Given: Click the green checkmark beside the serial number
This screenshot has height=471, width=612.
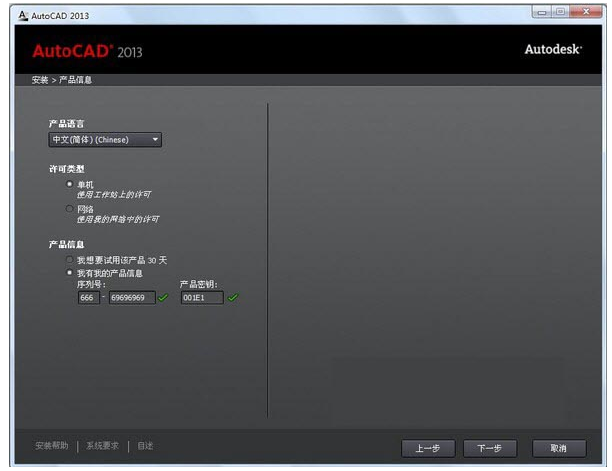Looking at the screenshot, I should (x=163, y=297).
